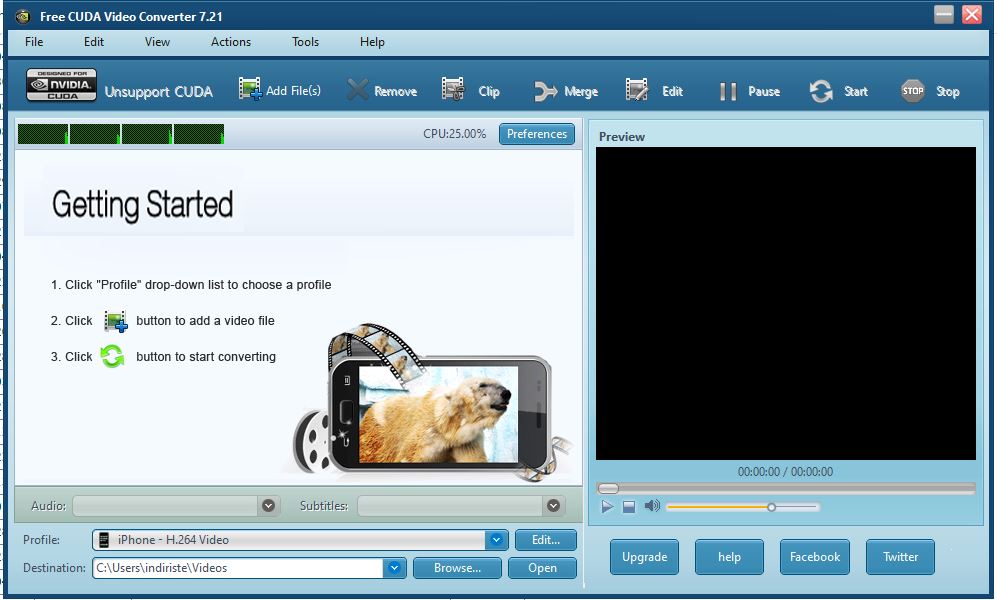The image size is (997, 600).
Task: Expand the Profile dropdown arrow
Action: (x=496, y=540)
